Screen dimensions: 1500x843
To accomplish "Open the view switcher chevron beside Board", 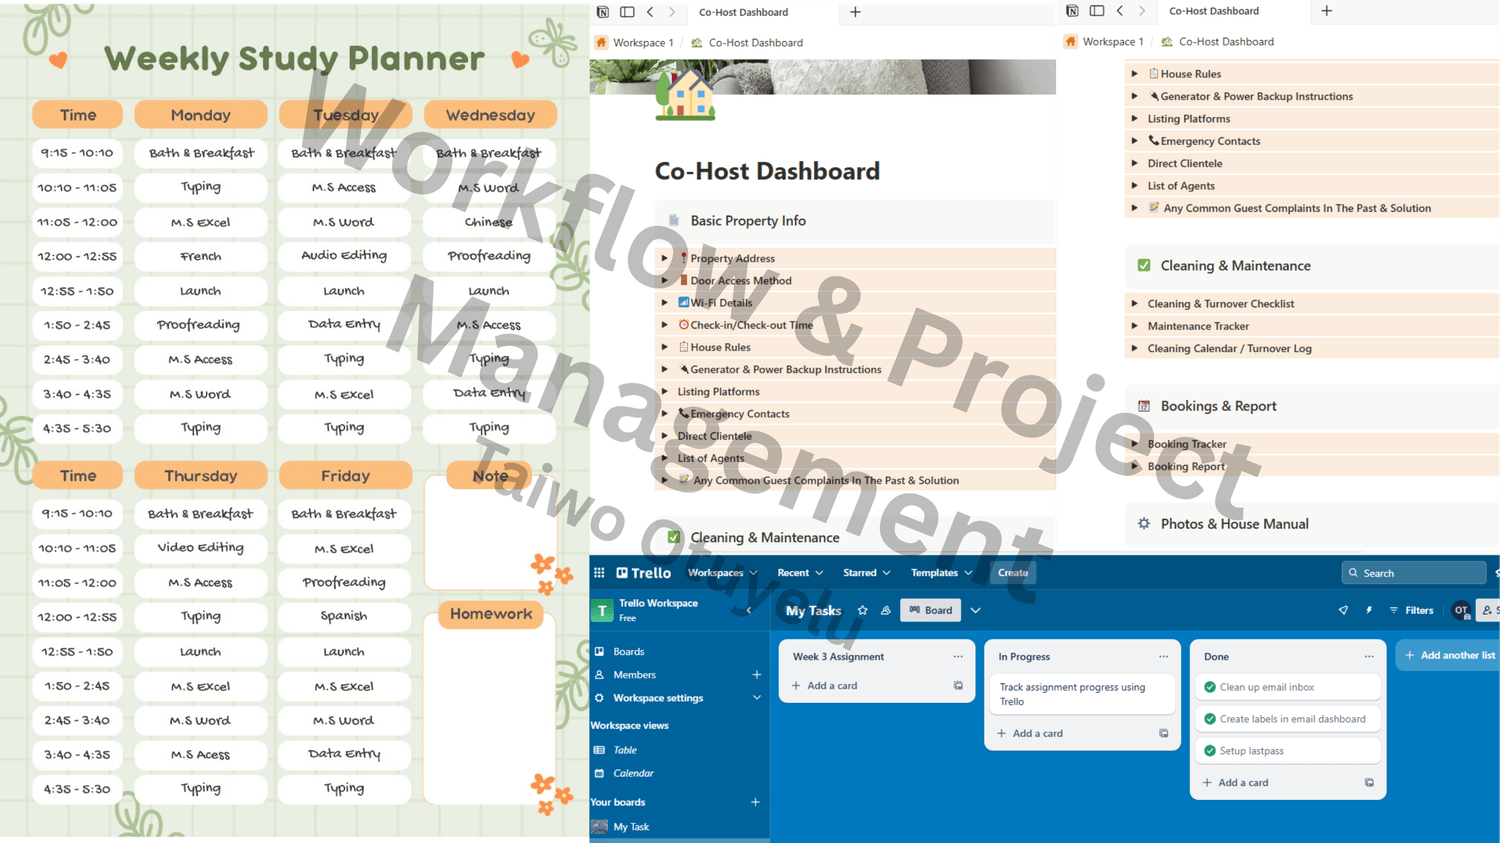I will coord(976,610).
